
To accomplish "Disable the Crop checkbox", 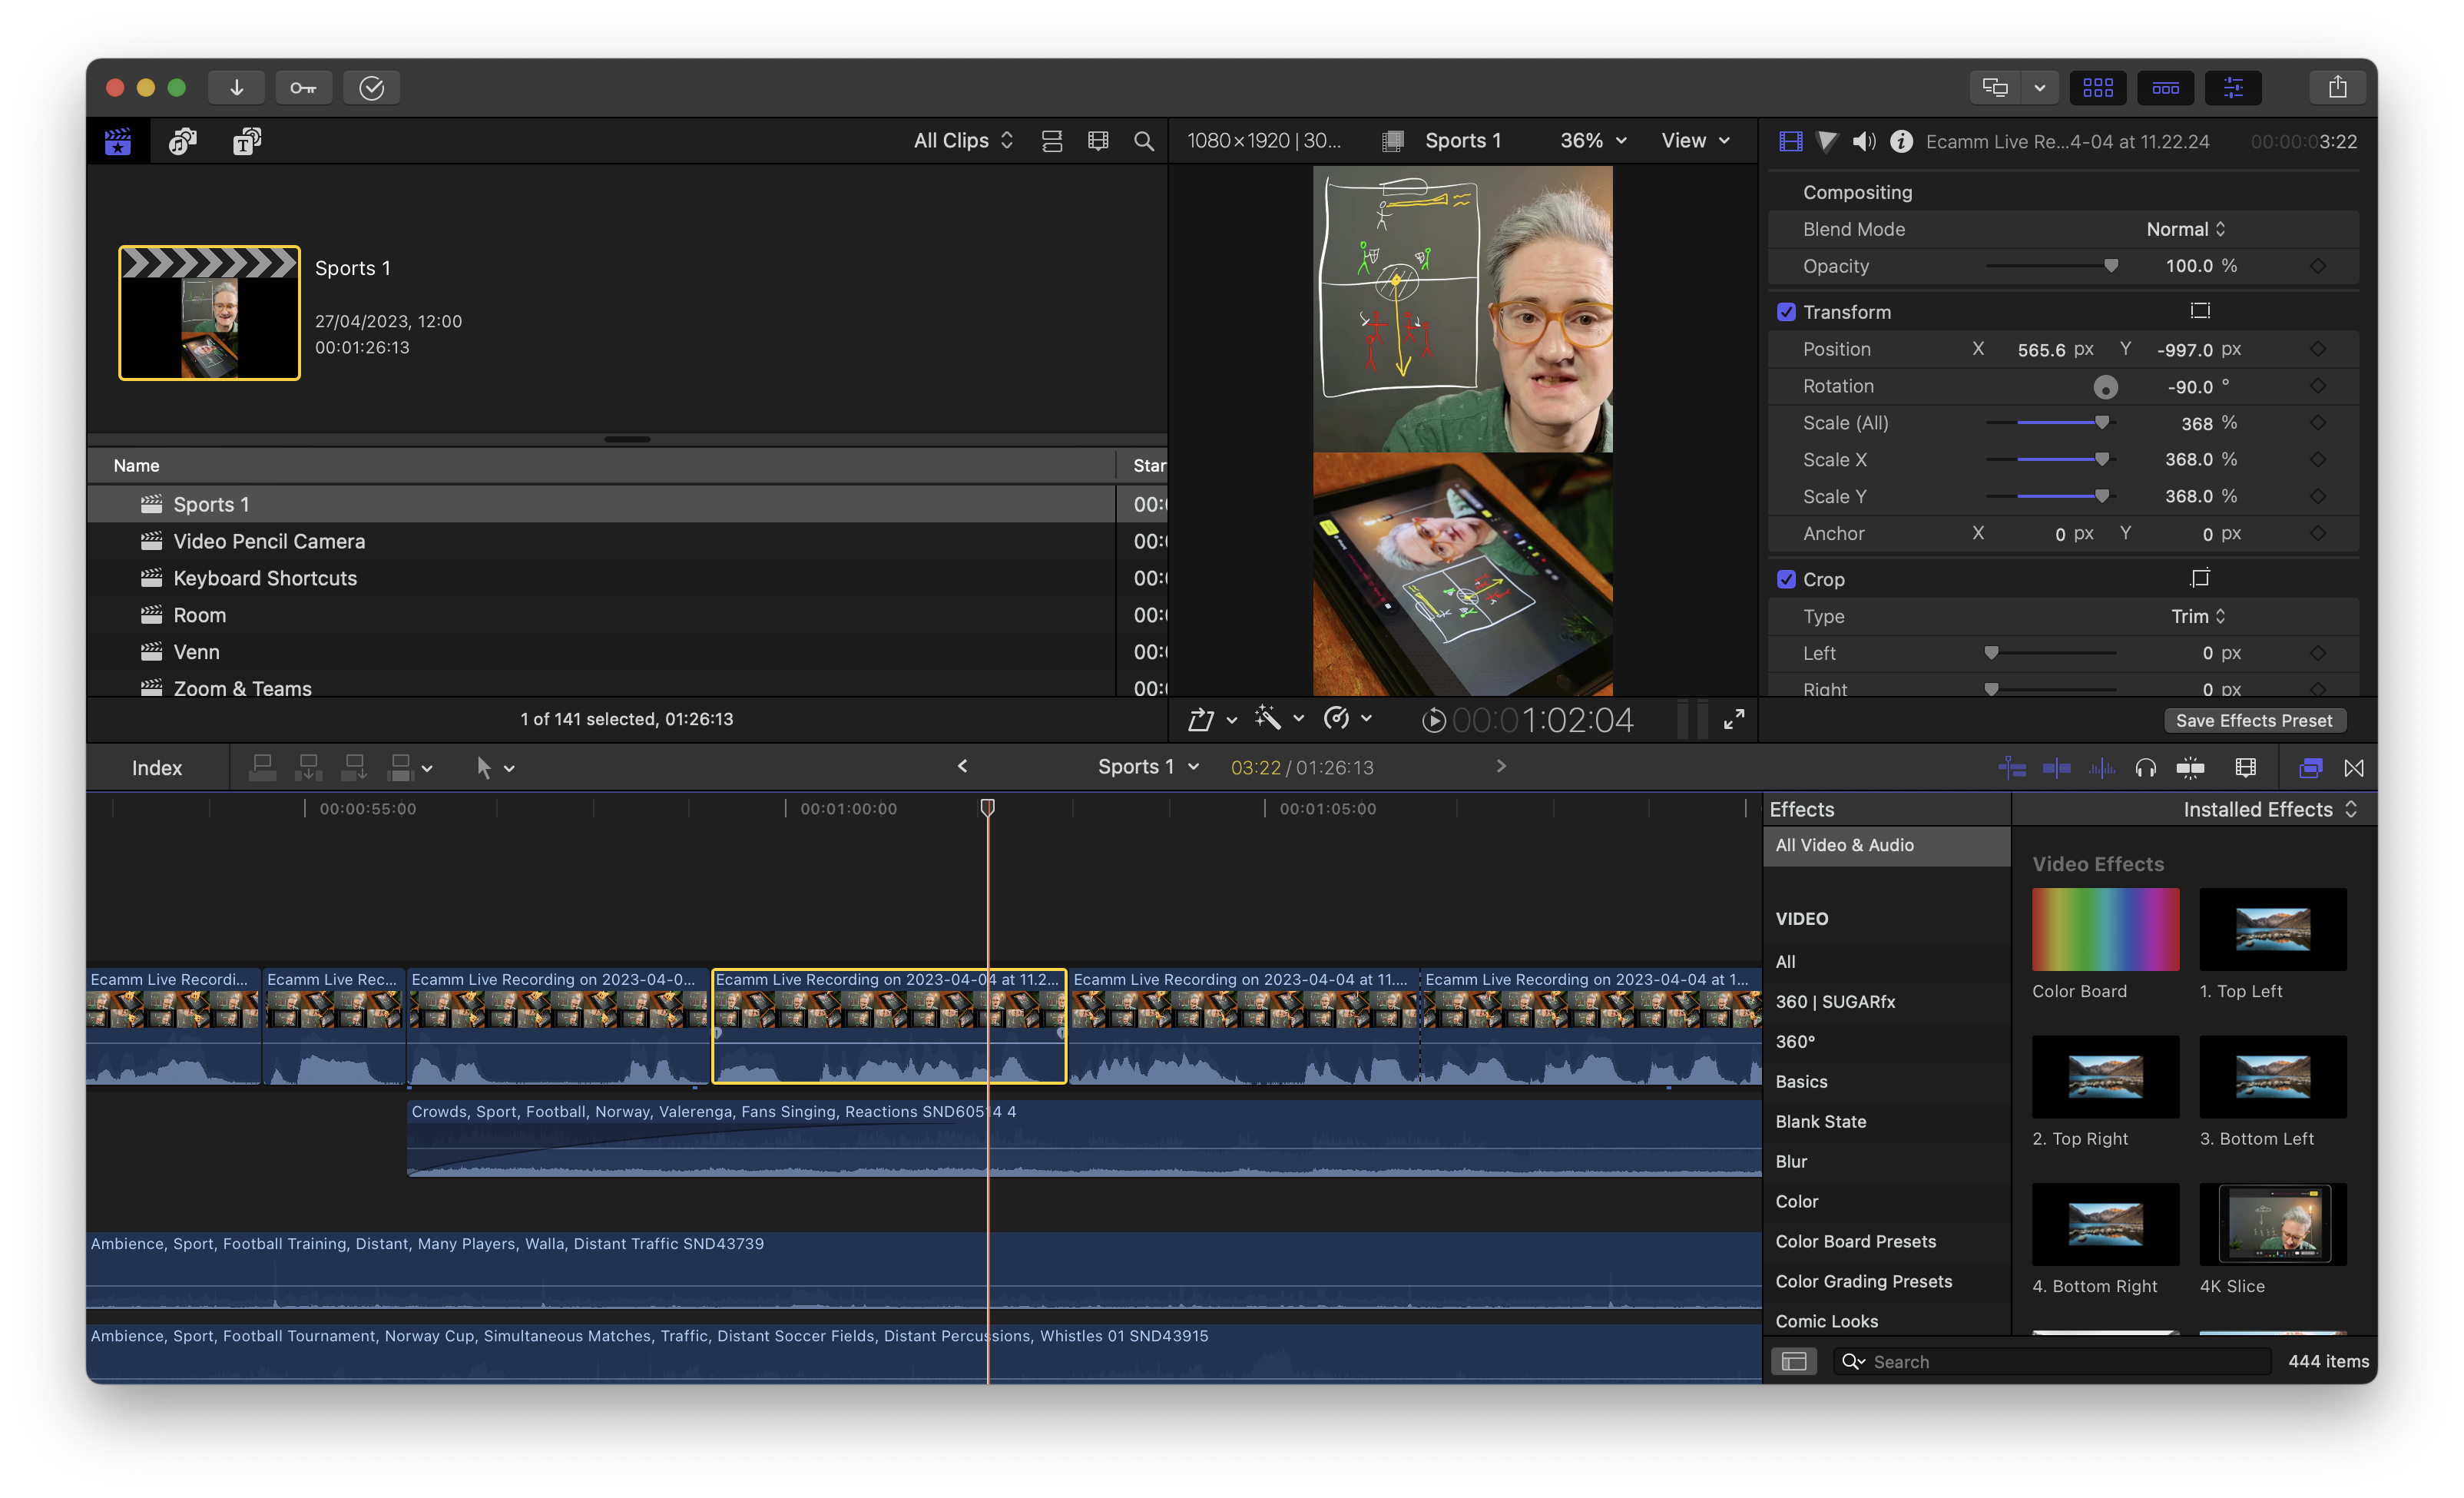I will pos(1786,579).
